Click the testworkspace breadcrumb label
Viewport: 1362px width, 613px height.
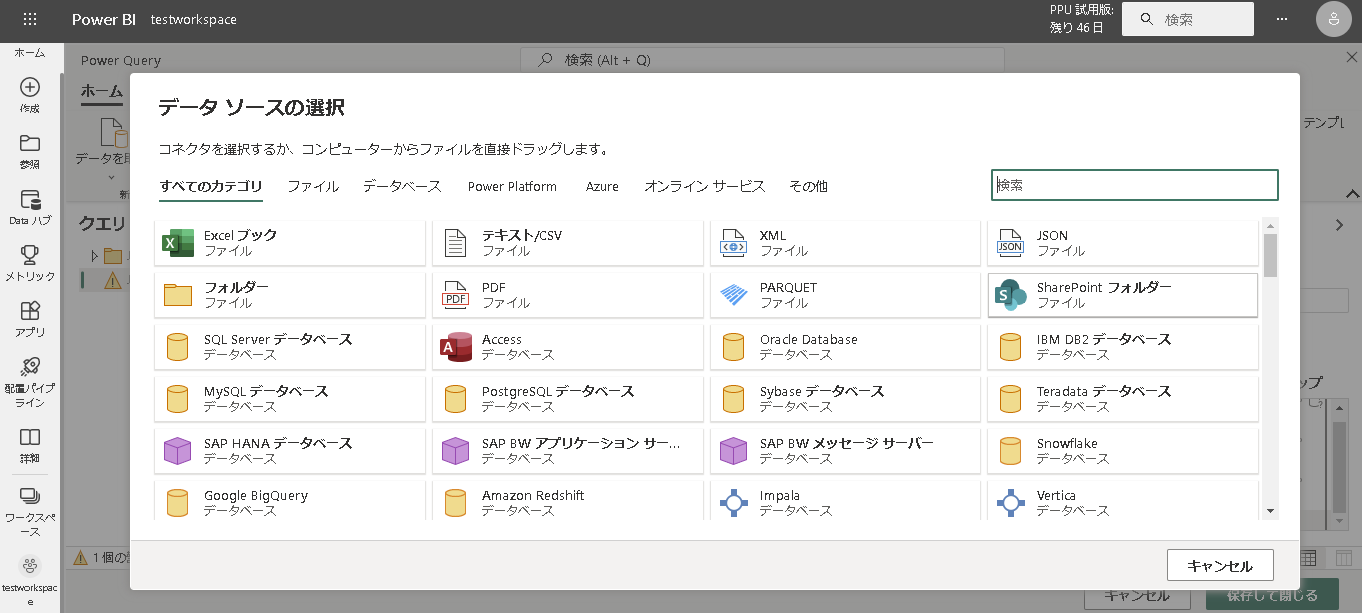pyautogui.click(x=194, y=19)
